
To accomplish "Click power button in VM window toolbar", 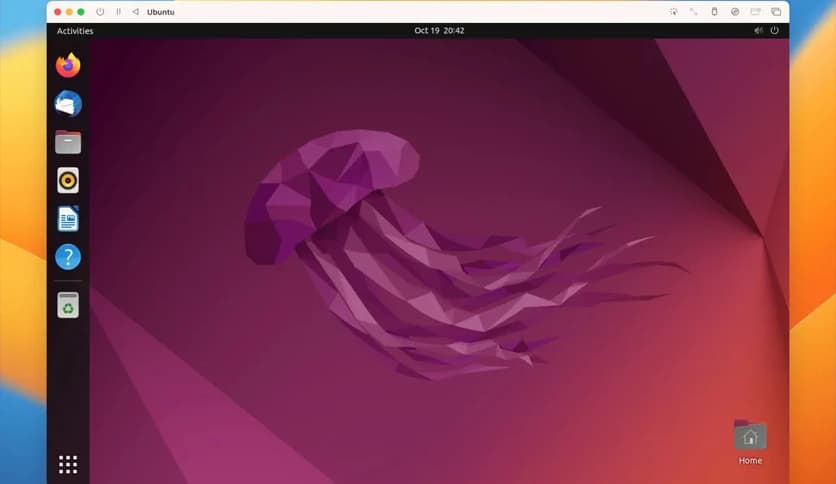I will pyautogui.click(x=100, y=12).
